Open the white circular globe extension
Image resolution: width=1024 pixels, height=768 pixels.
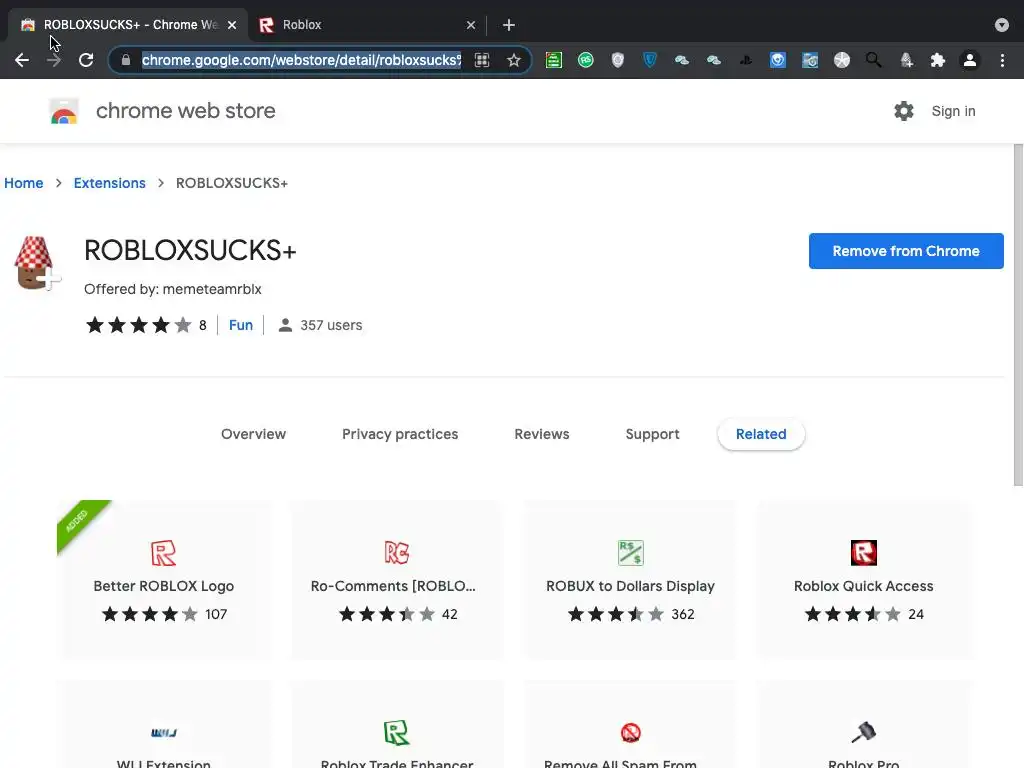(x=842, y=60)
